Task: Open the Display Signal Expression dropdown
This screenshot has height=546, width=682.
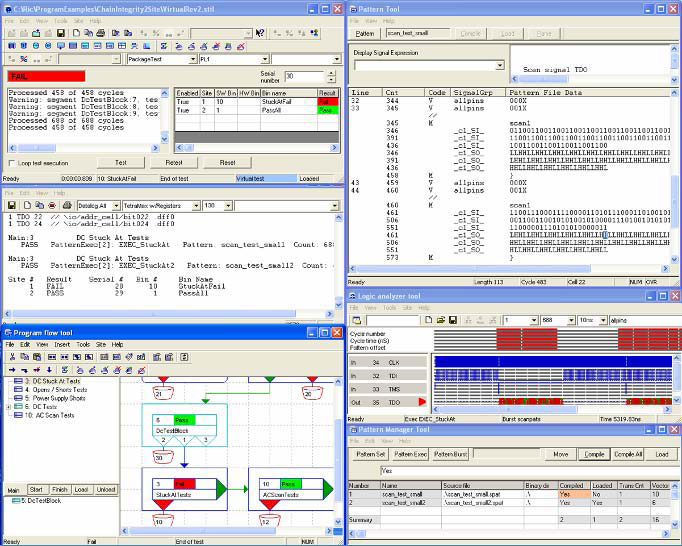Action: pyautogui.click(x=498, y=66)
